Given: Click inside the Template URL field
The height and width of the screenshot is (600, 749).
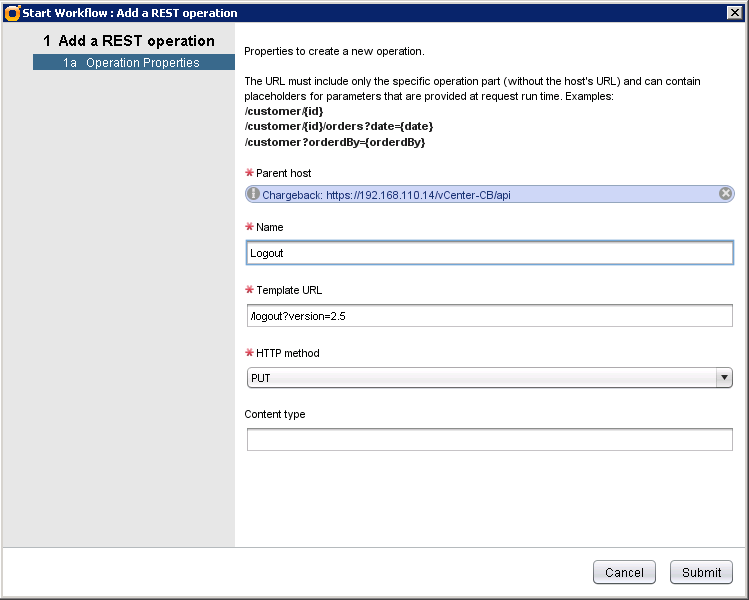Looking at the screenshot, I should (x=489, y=316).
